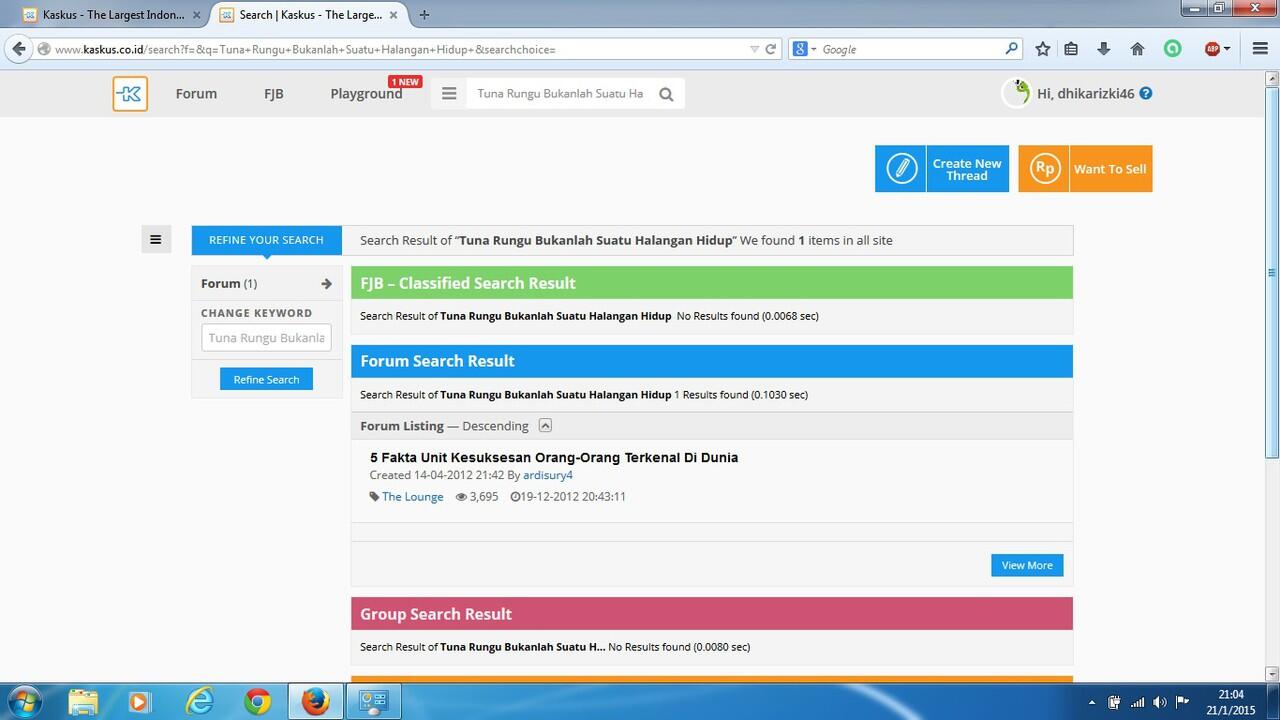The image size is (1280, 720).
Task: Open thread 5 Fakta Unit Kesuksesan
Action: pyautogui.click(x=554, y=457)
